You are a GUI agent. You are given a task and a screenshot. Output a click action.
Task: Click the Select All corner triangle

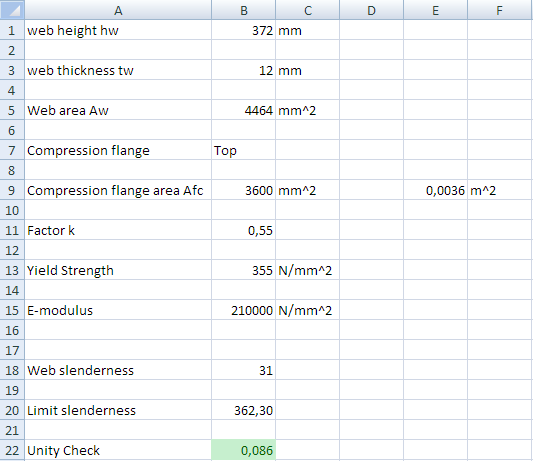[x=12, y=10]
